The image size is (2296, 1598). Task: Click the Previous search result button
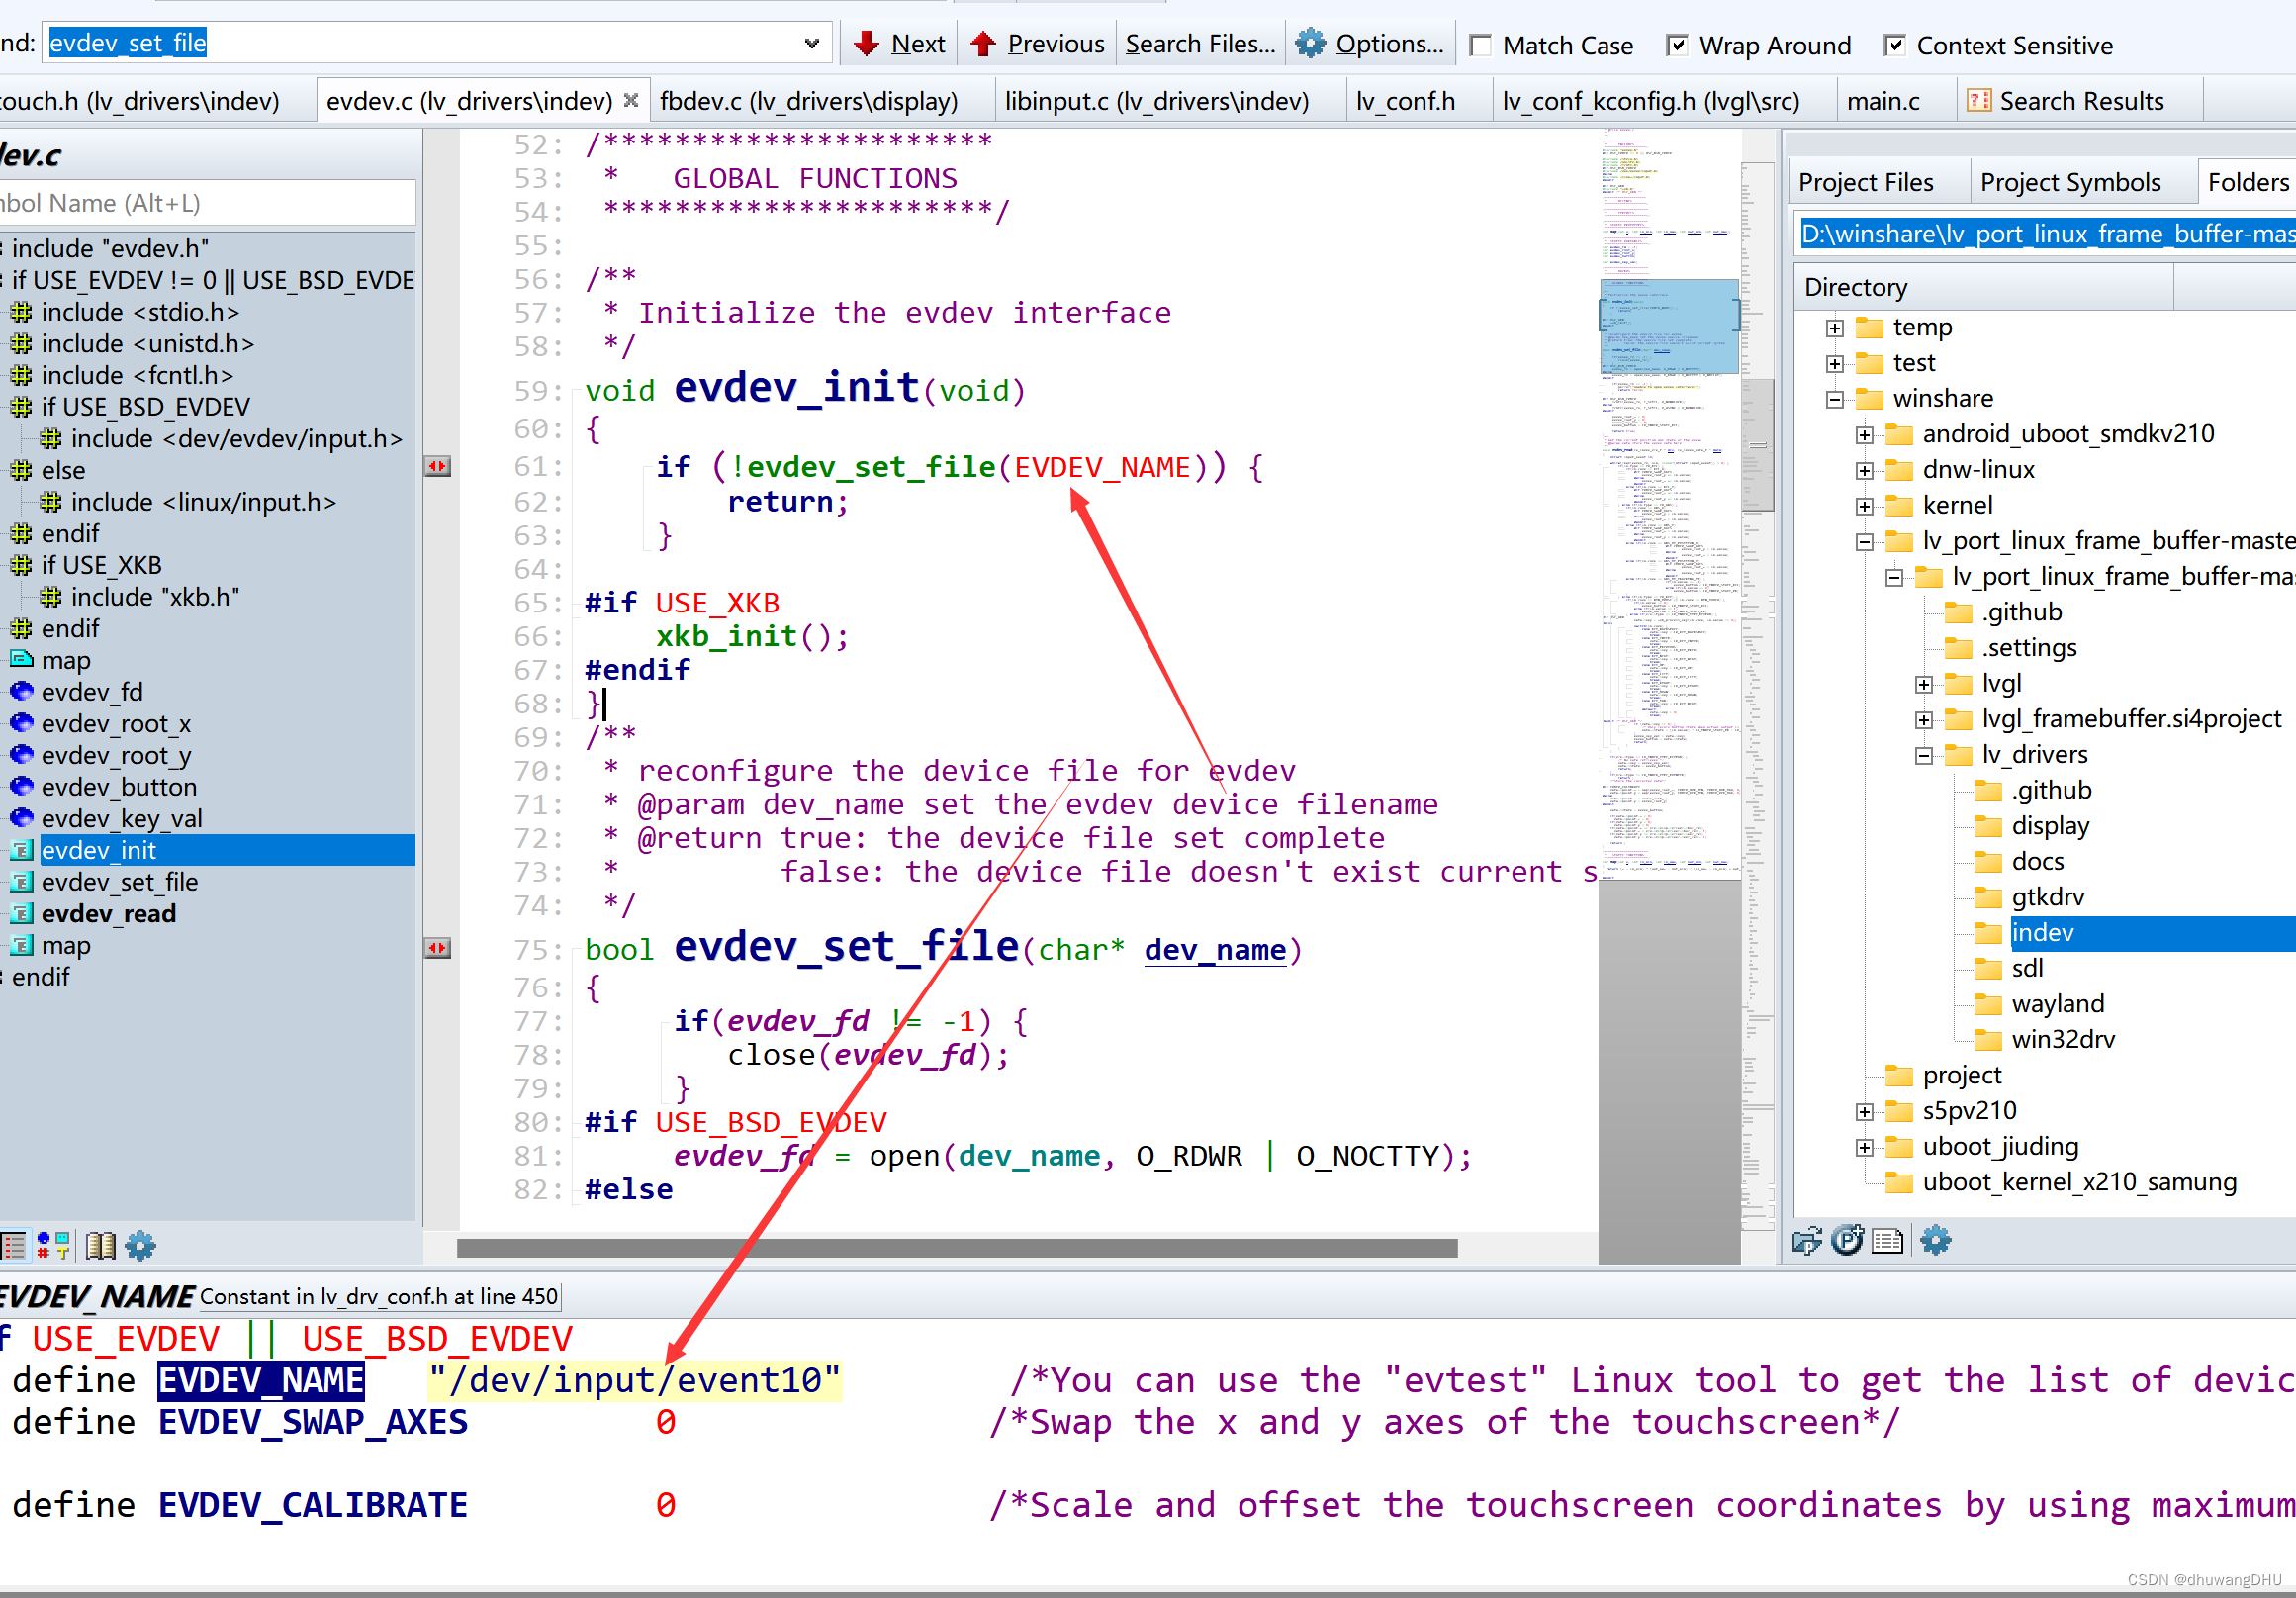click(1037, 44)
